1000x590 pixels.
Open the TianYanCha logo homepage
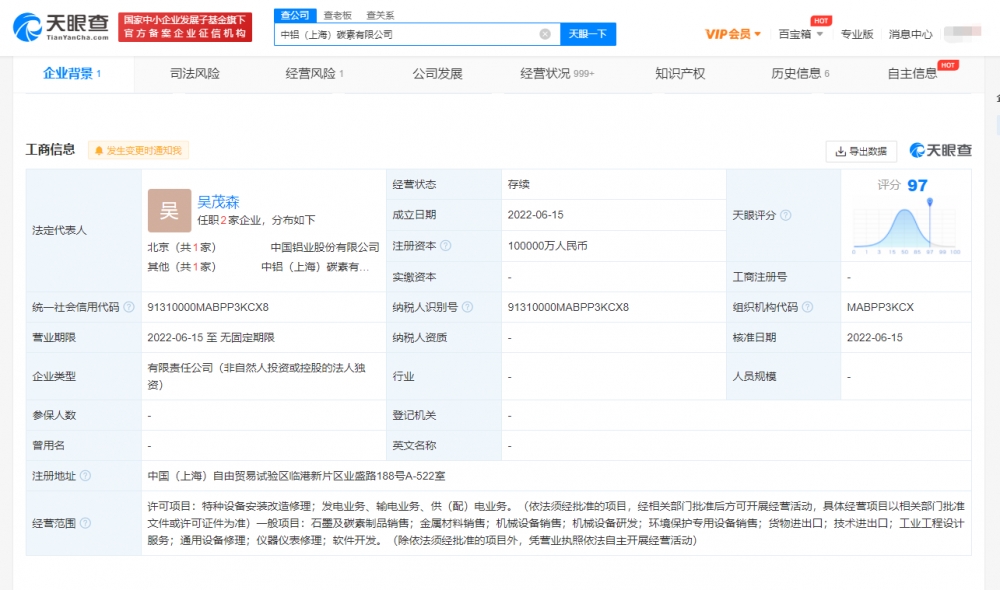61,27
